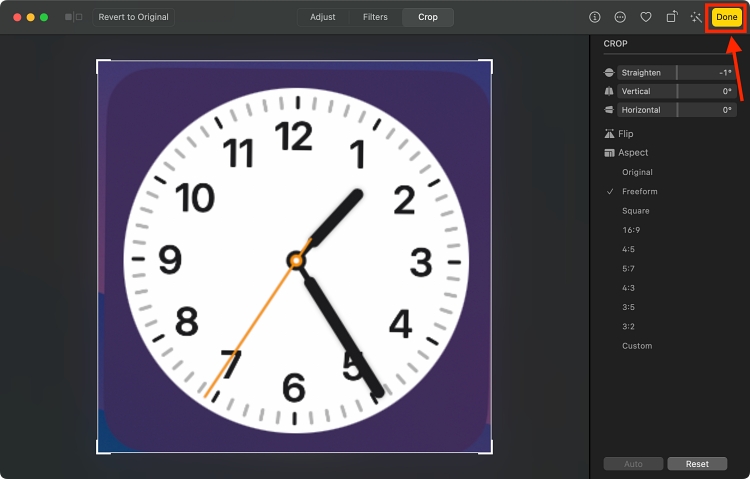Screen dimensions: 750x479
Task: Click the Aspect ratio icon
Action: 609,153
